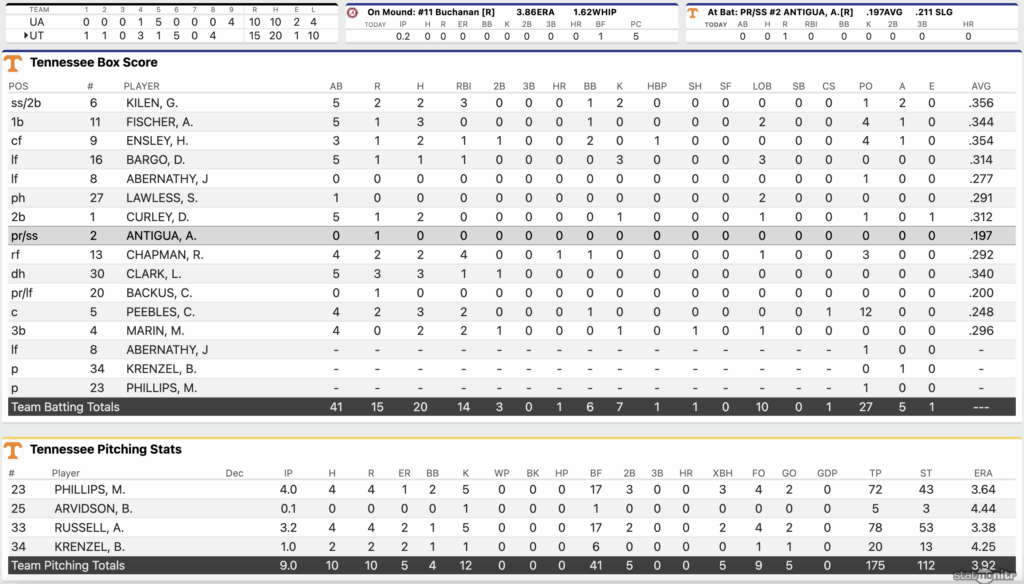Click the Tennessee logo in At Bat panel
This screenshot has width=1024, height=584.
(694, 12)
